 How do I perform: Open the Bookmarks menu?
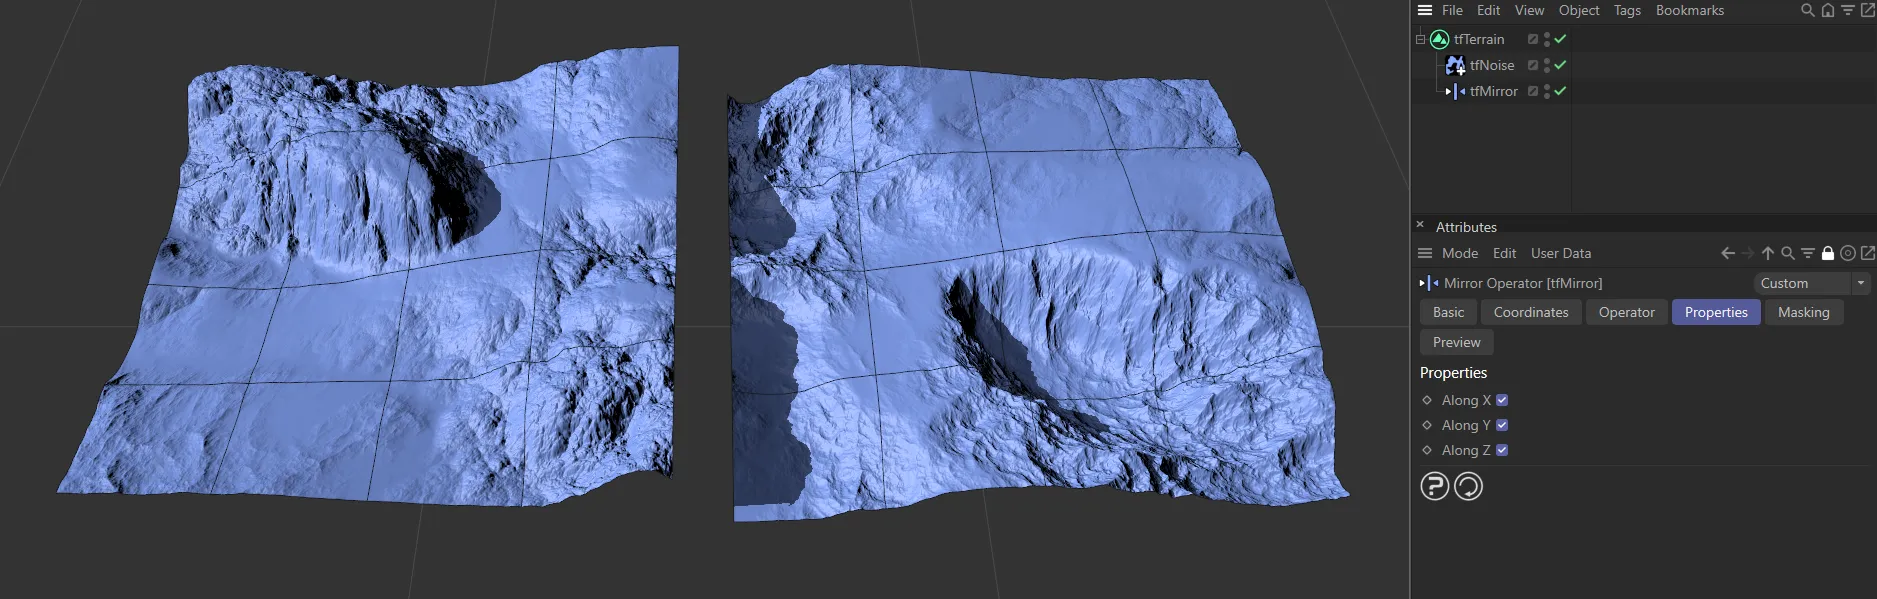(1689, 11)
